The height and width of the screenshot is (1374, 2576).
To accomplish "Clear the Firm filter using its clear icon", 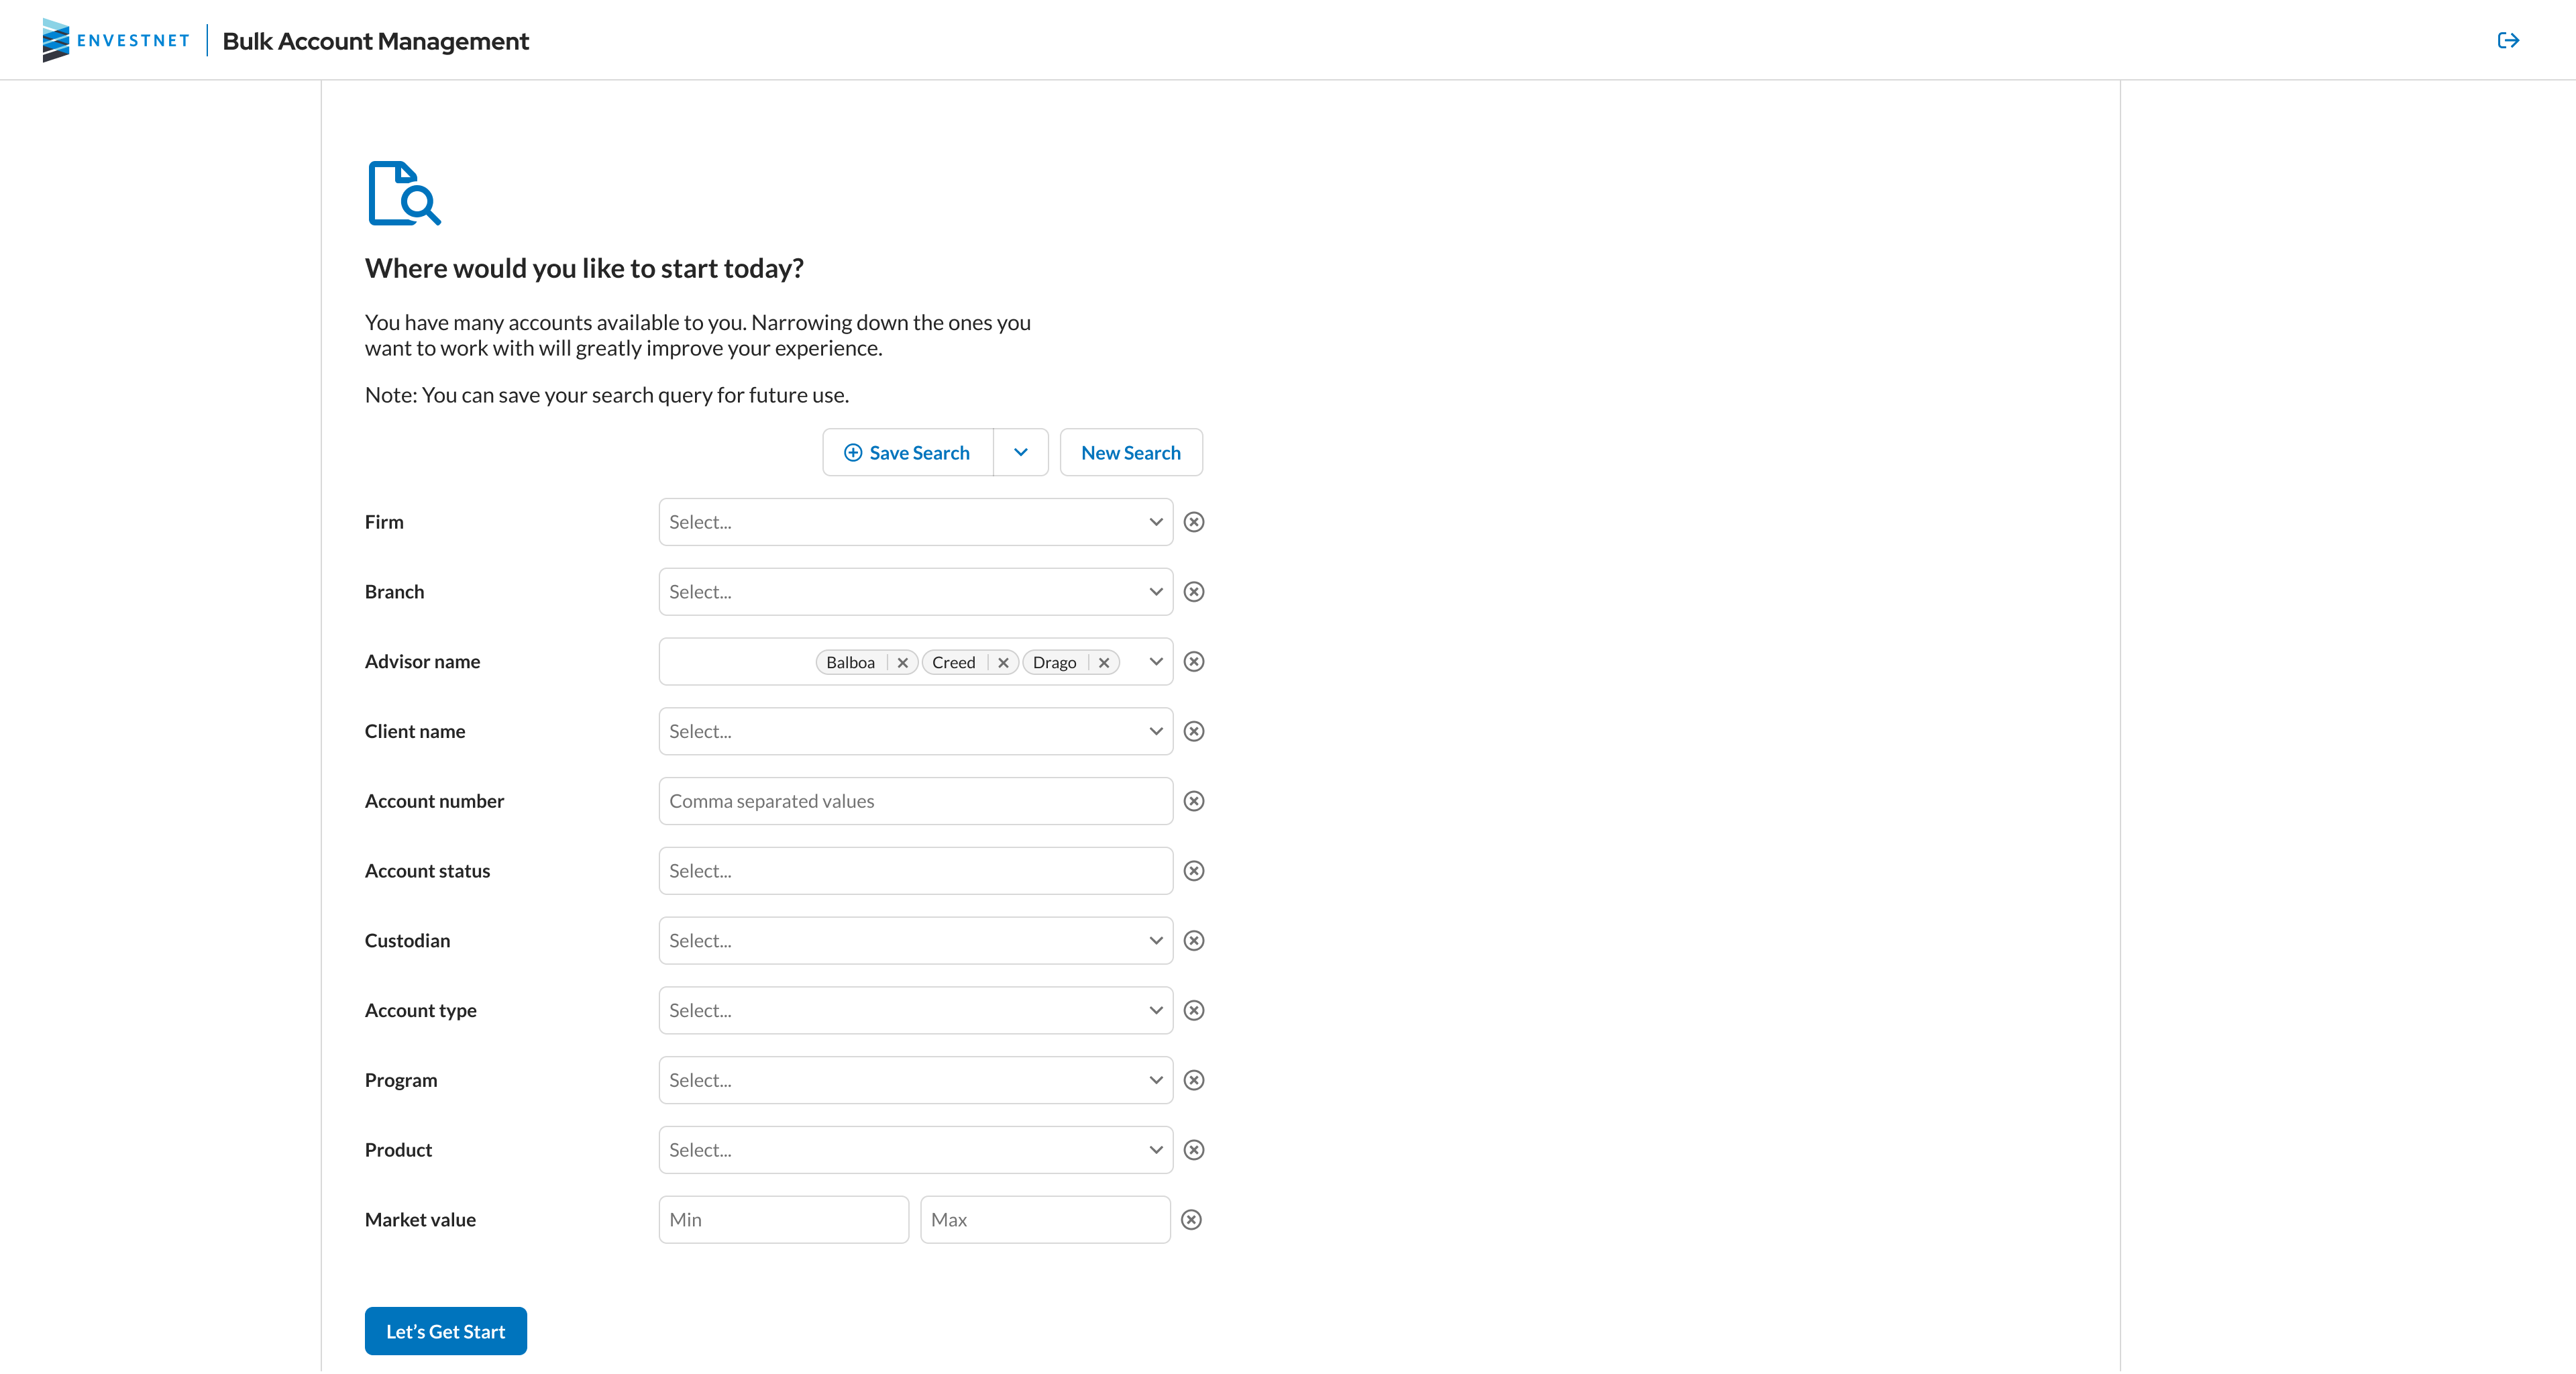I will (x=1193, y=521).
